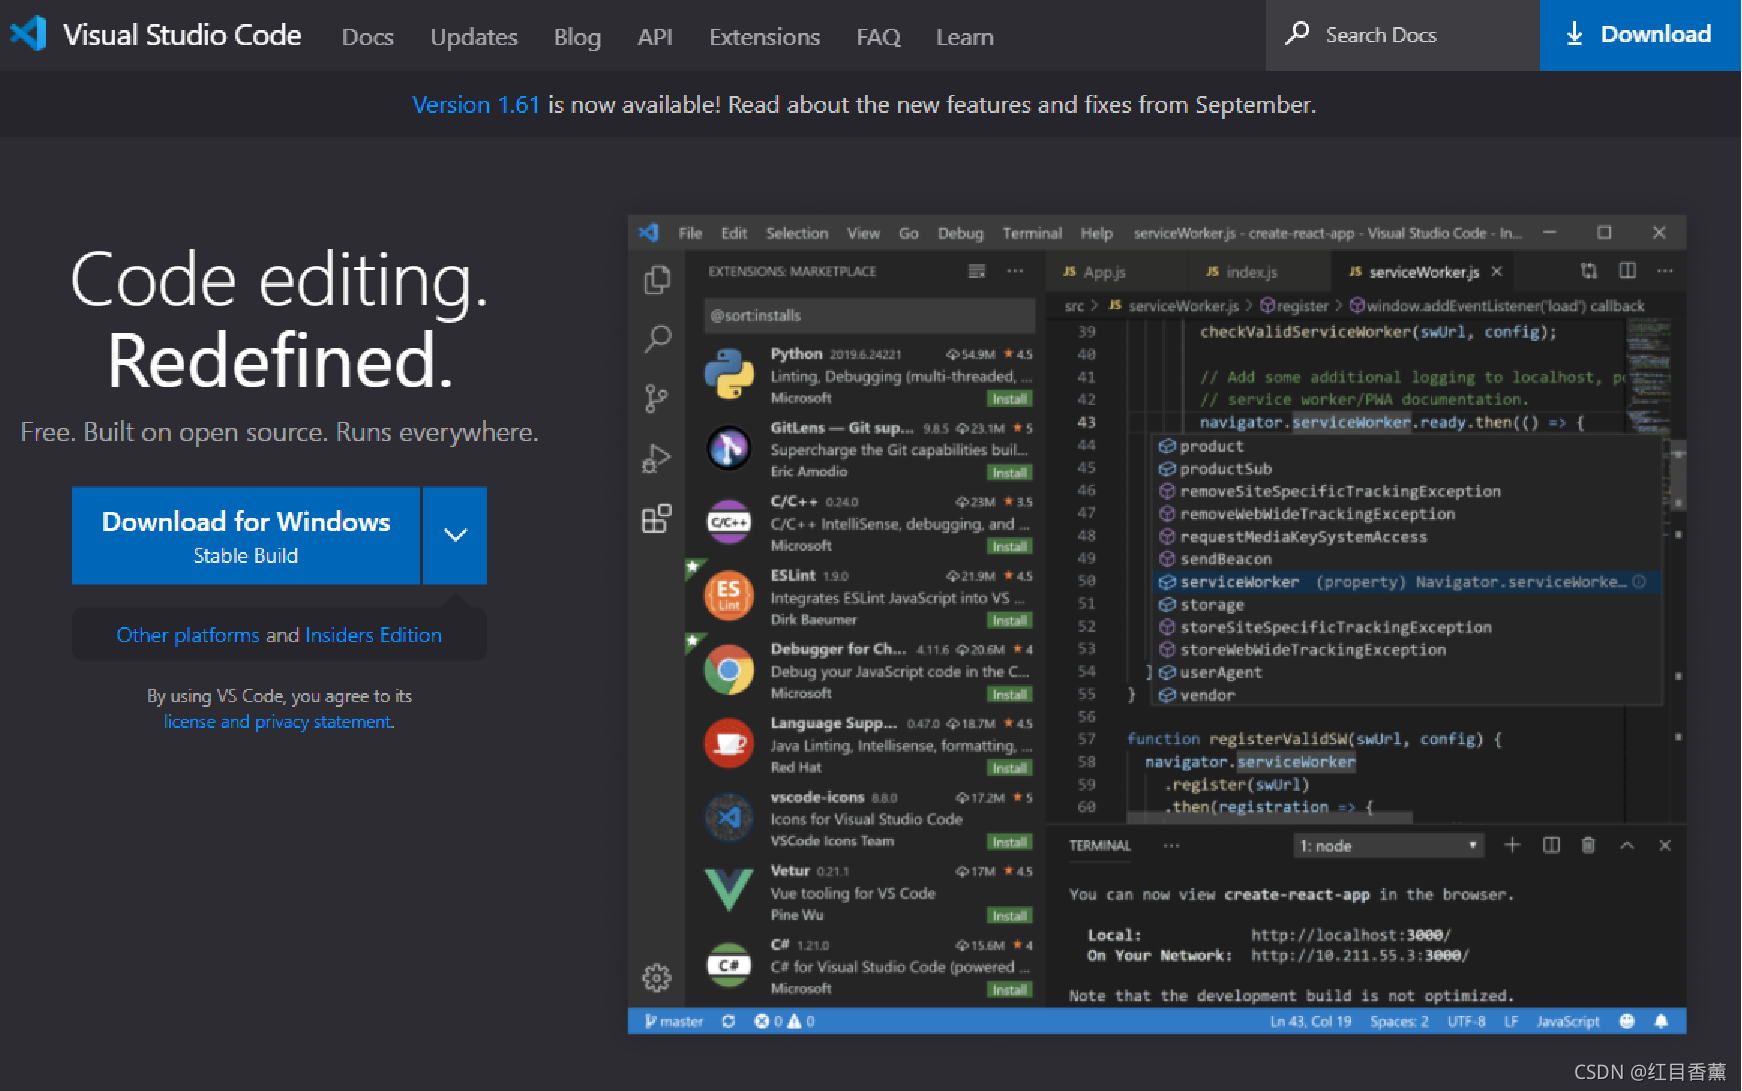Open the Manage gear in activity bar
Viewport: 1742px width, 1091px height.
(x=656, y=977)
